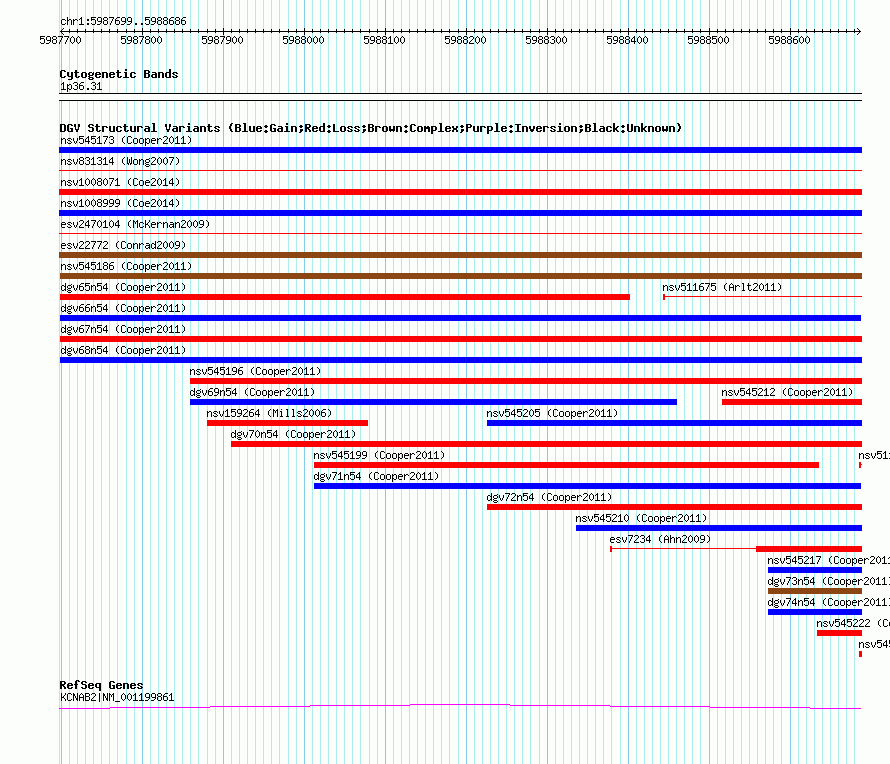This screenshot has width=890, height=764.
Task: Select the brown dgv73n54 complex bar
Action: 815,591
